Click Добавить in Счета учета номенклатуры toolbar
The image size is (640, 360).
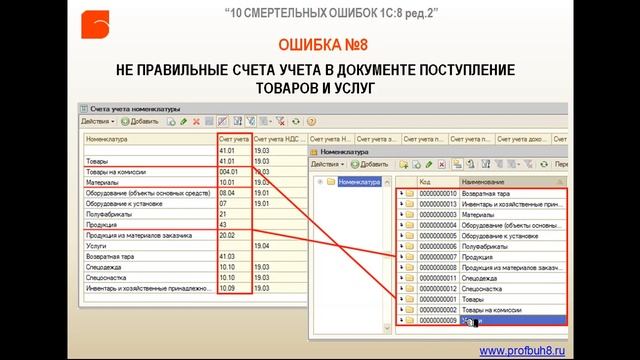click(140, 121)
